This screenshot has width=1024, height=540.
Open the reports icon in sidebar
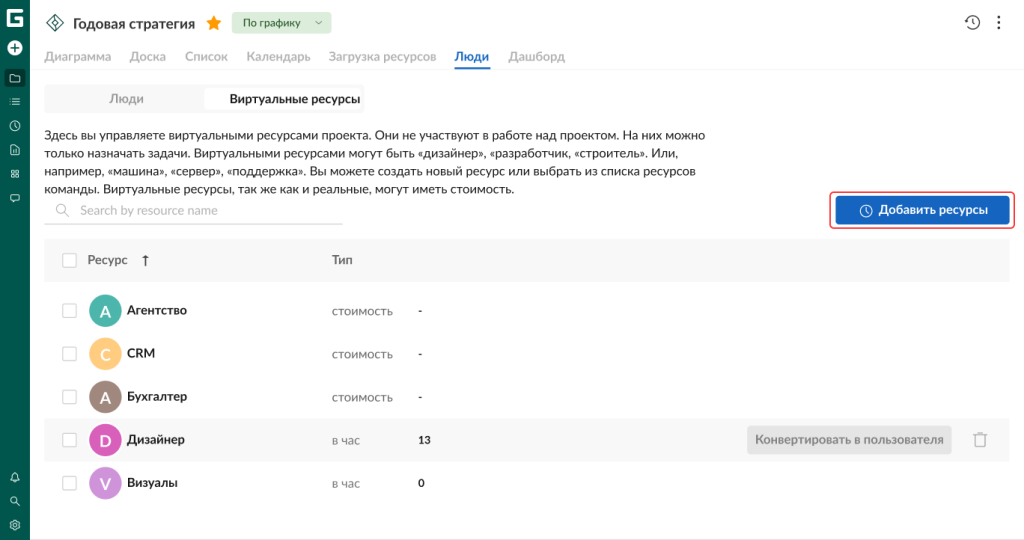14,150
